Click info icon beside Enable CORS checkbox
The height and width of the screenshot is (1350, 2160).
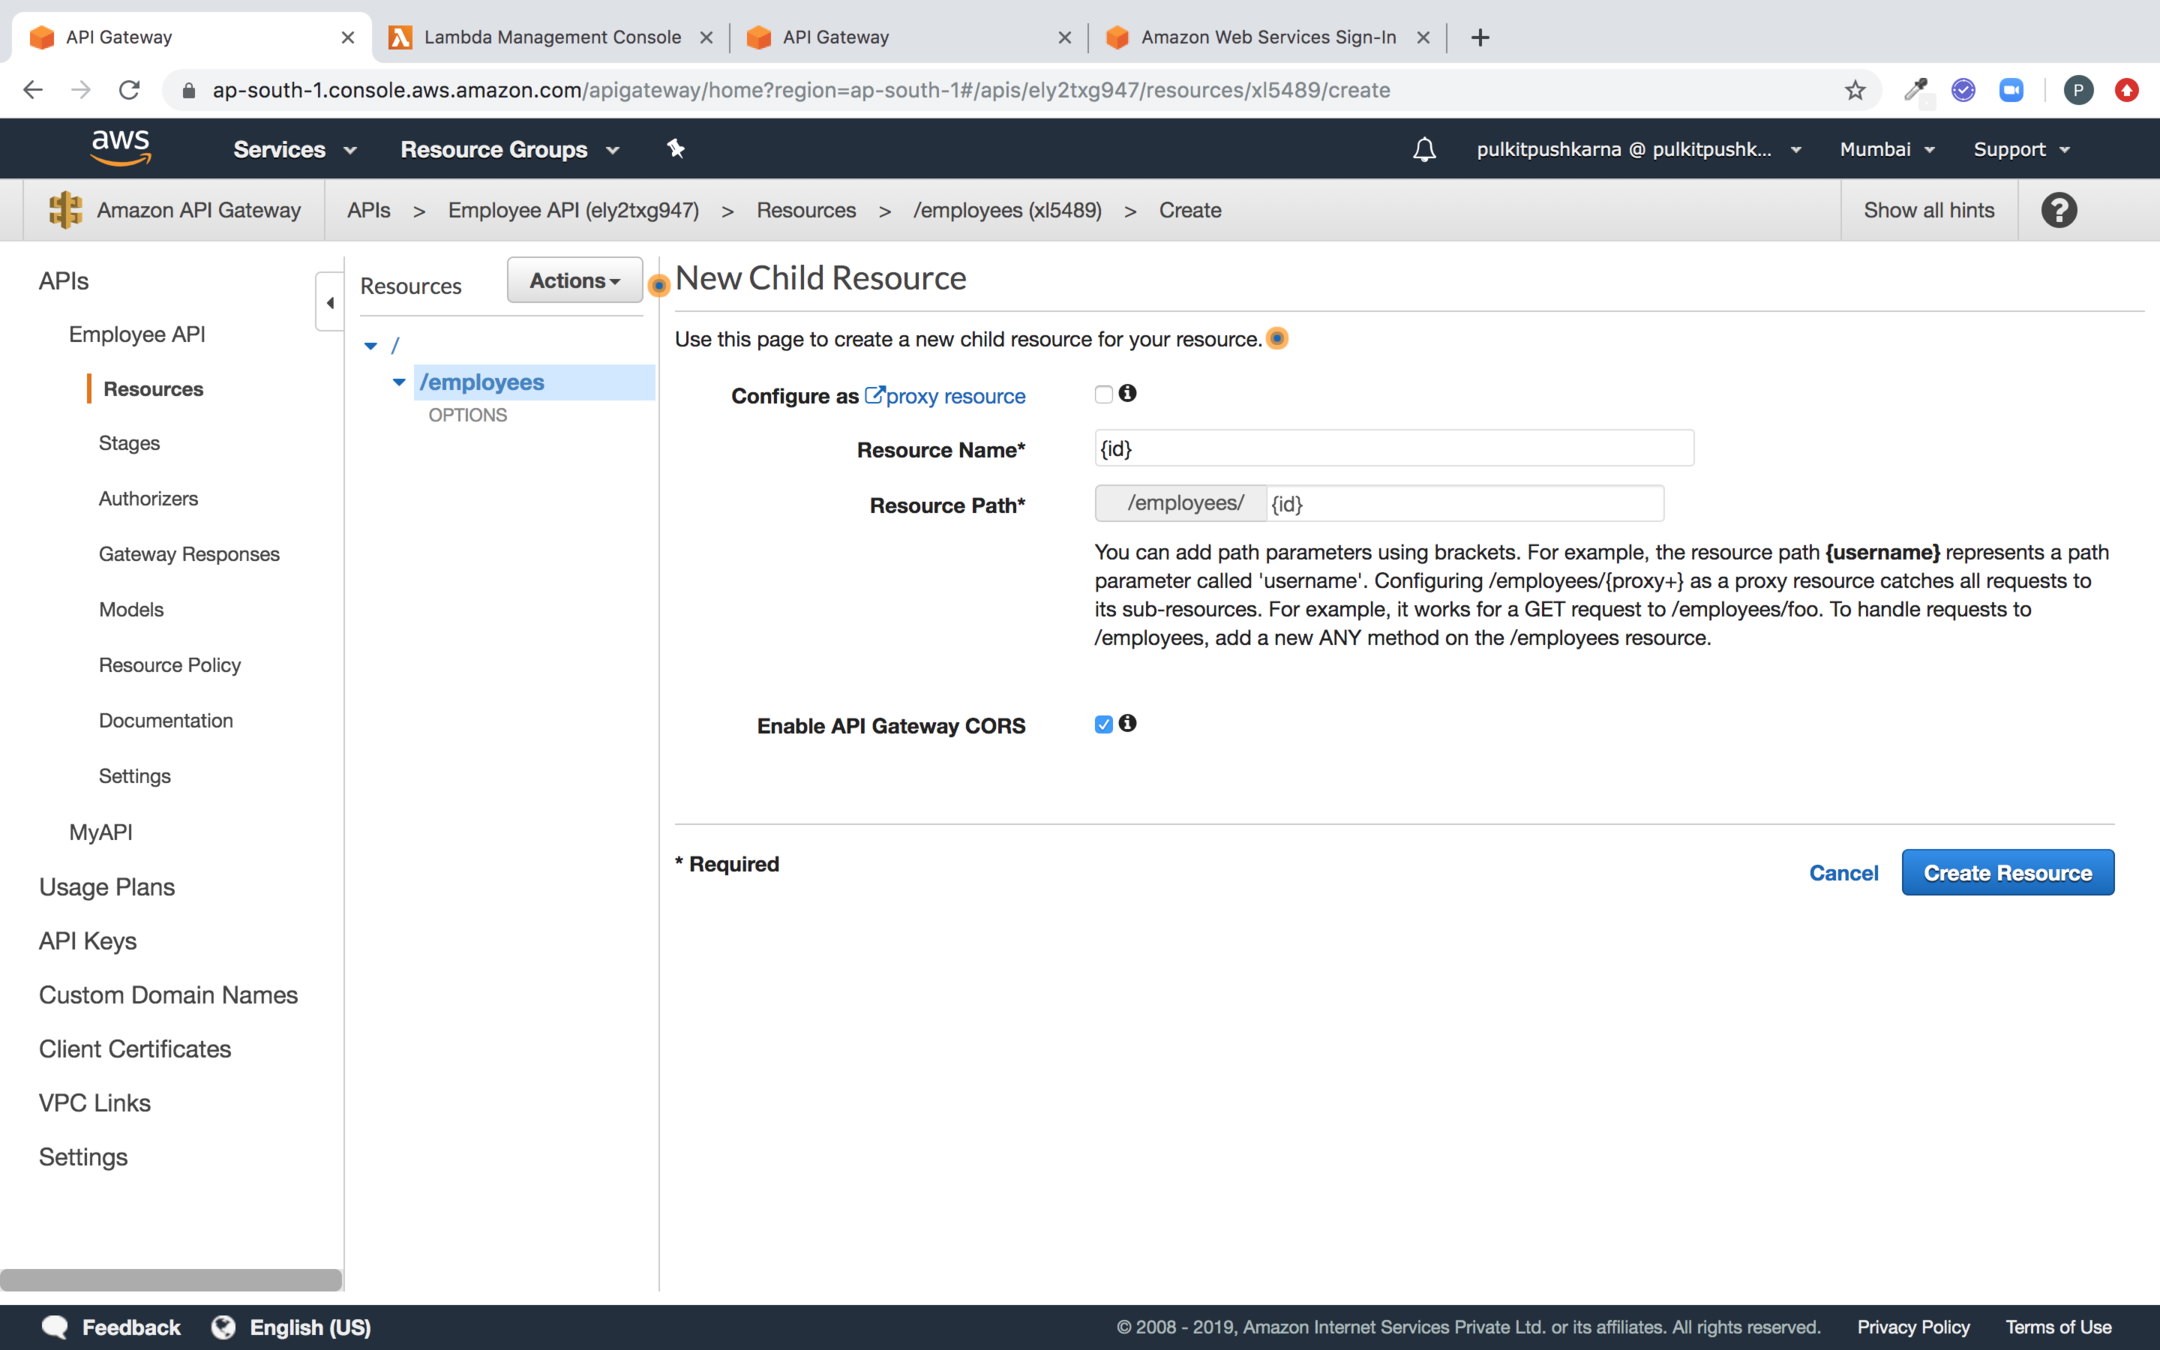click(x=1128, y=723)
